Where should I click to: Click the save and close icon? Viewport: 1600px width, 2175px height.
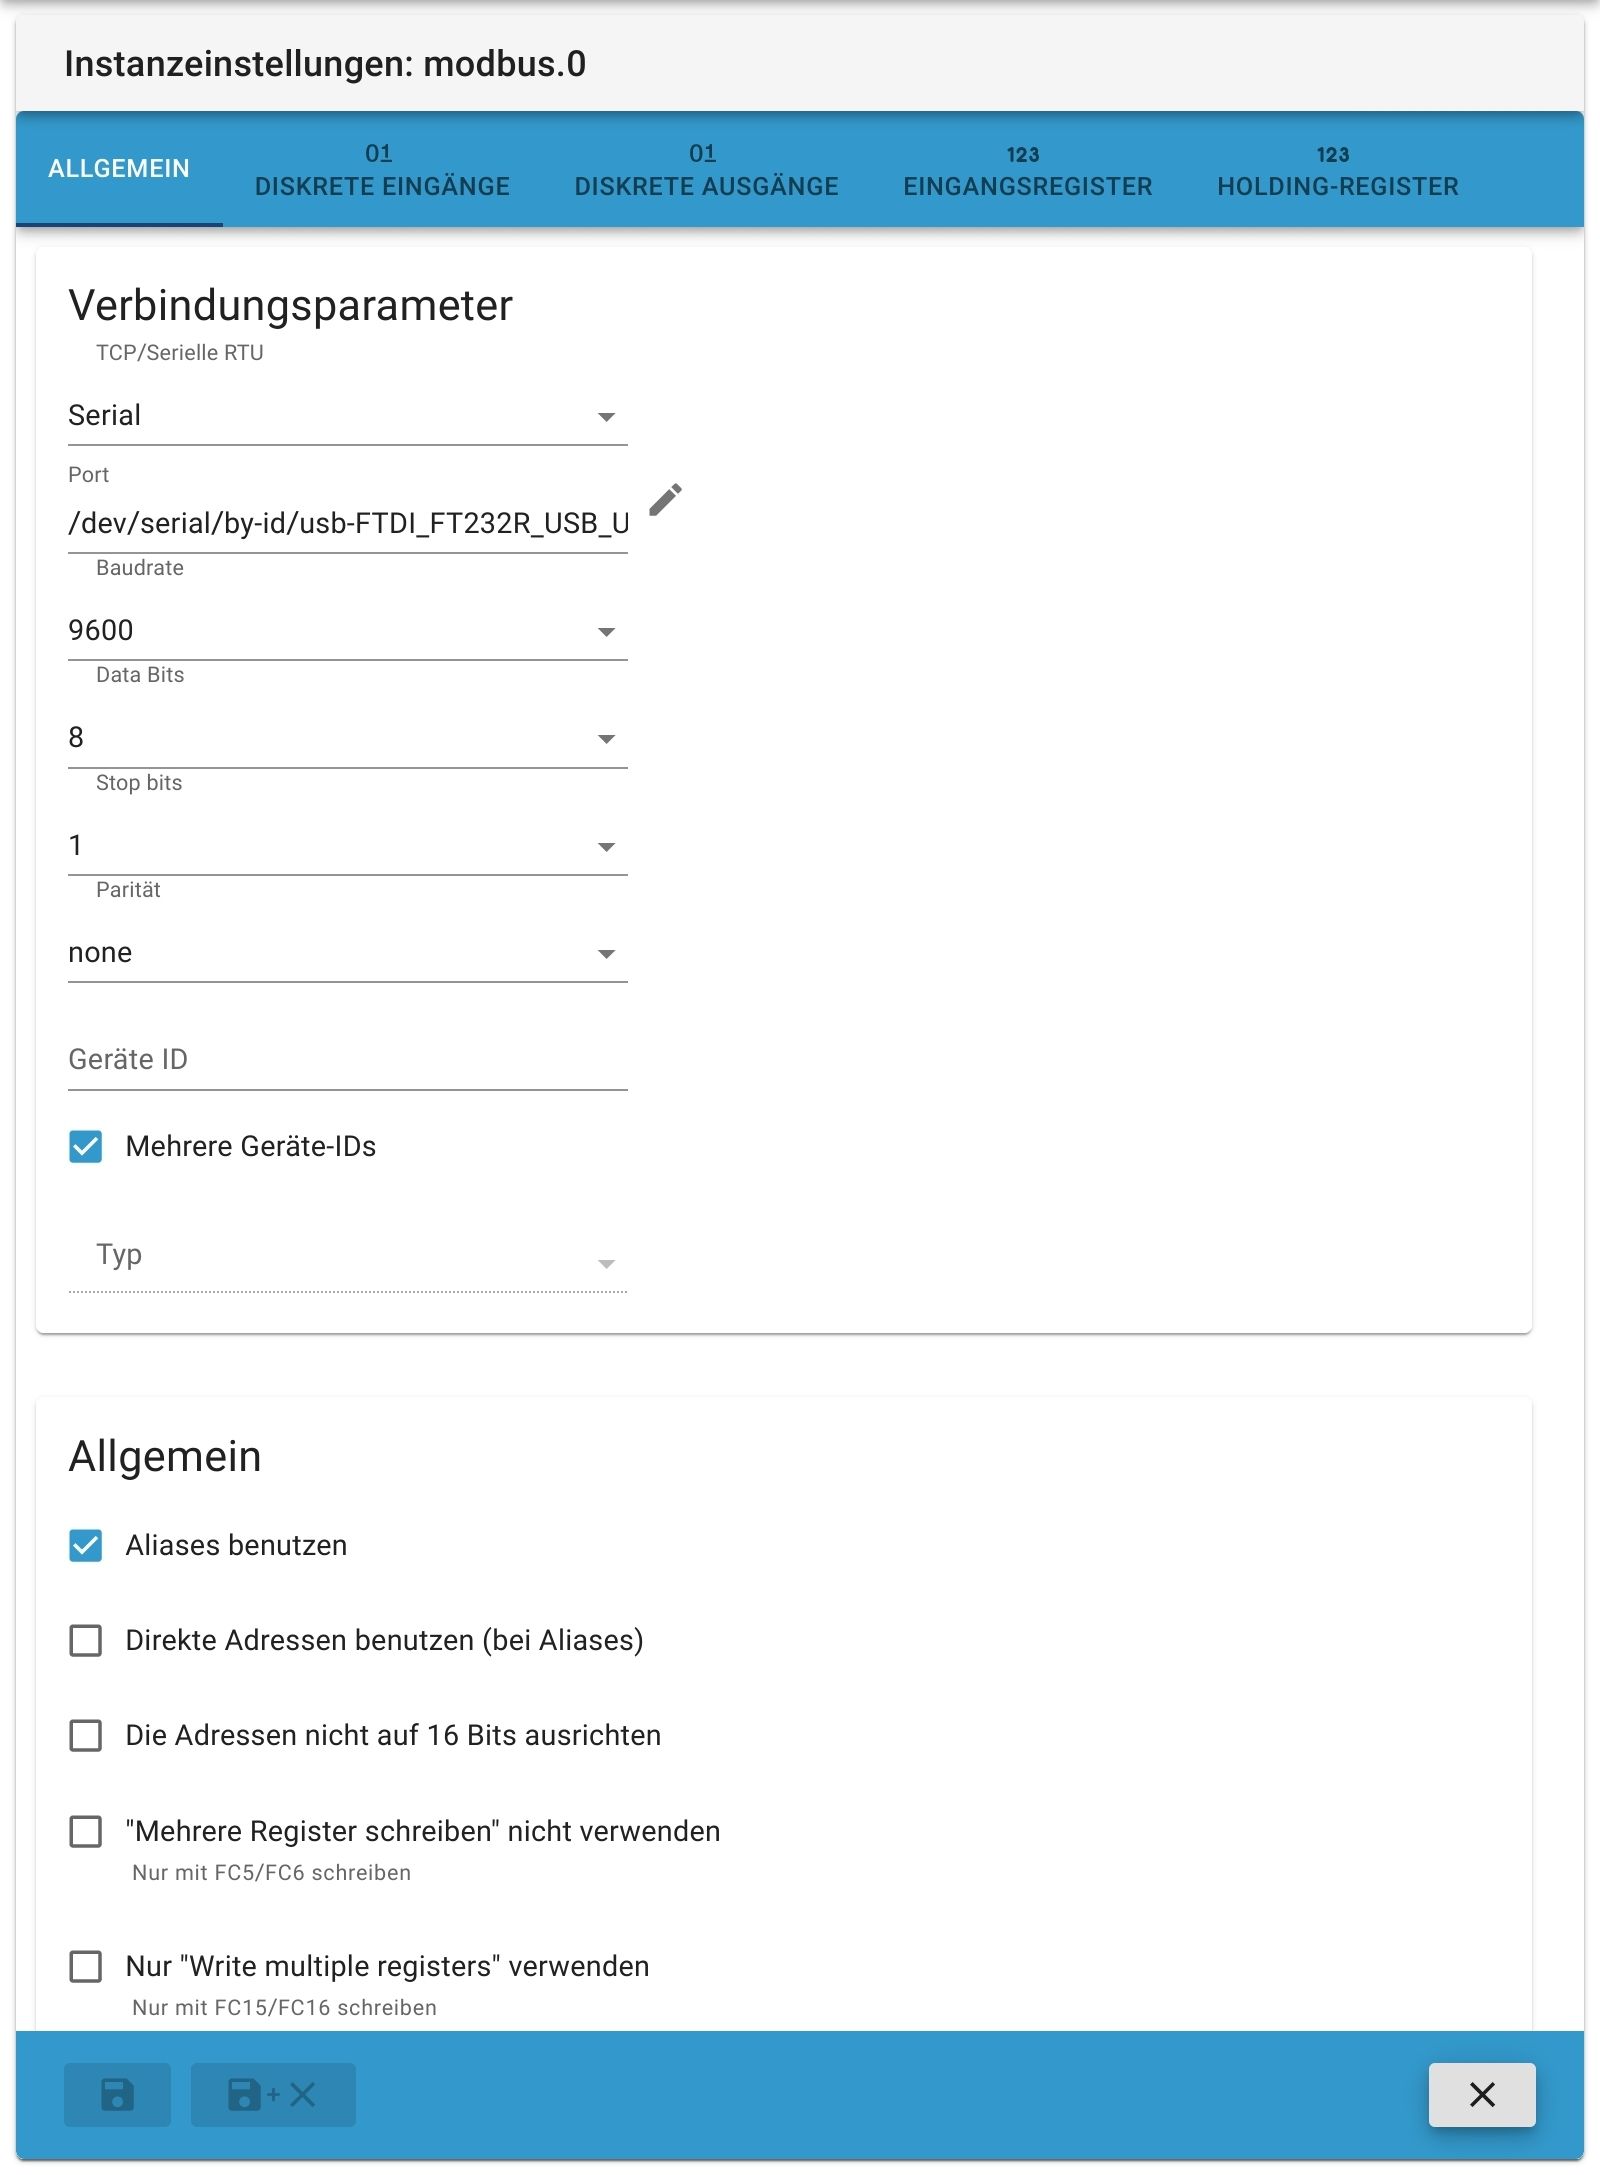272,2094
